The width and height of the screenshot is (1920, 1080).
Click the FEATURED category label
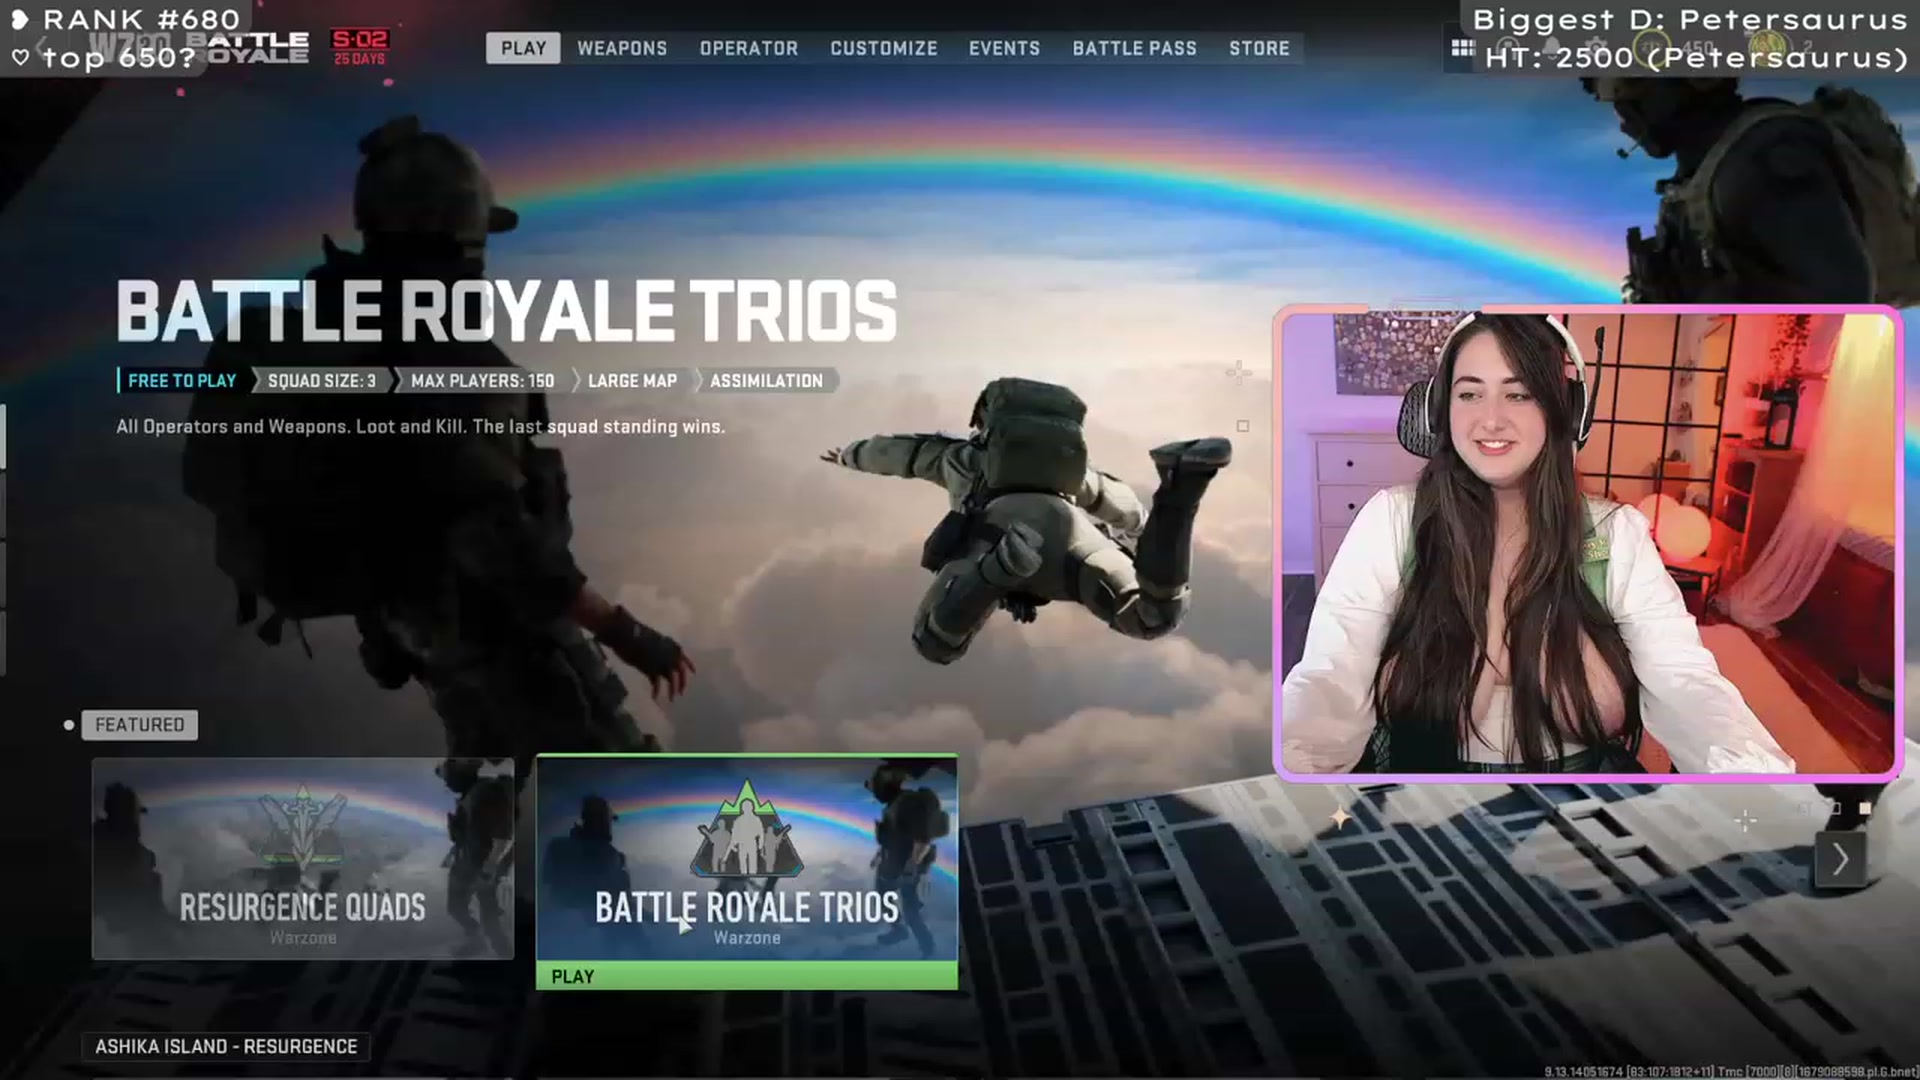coord(139,725)
